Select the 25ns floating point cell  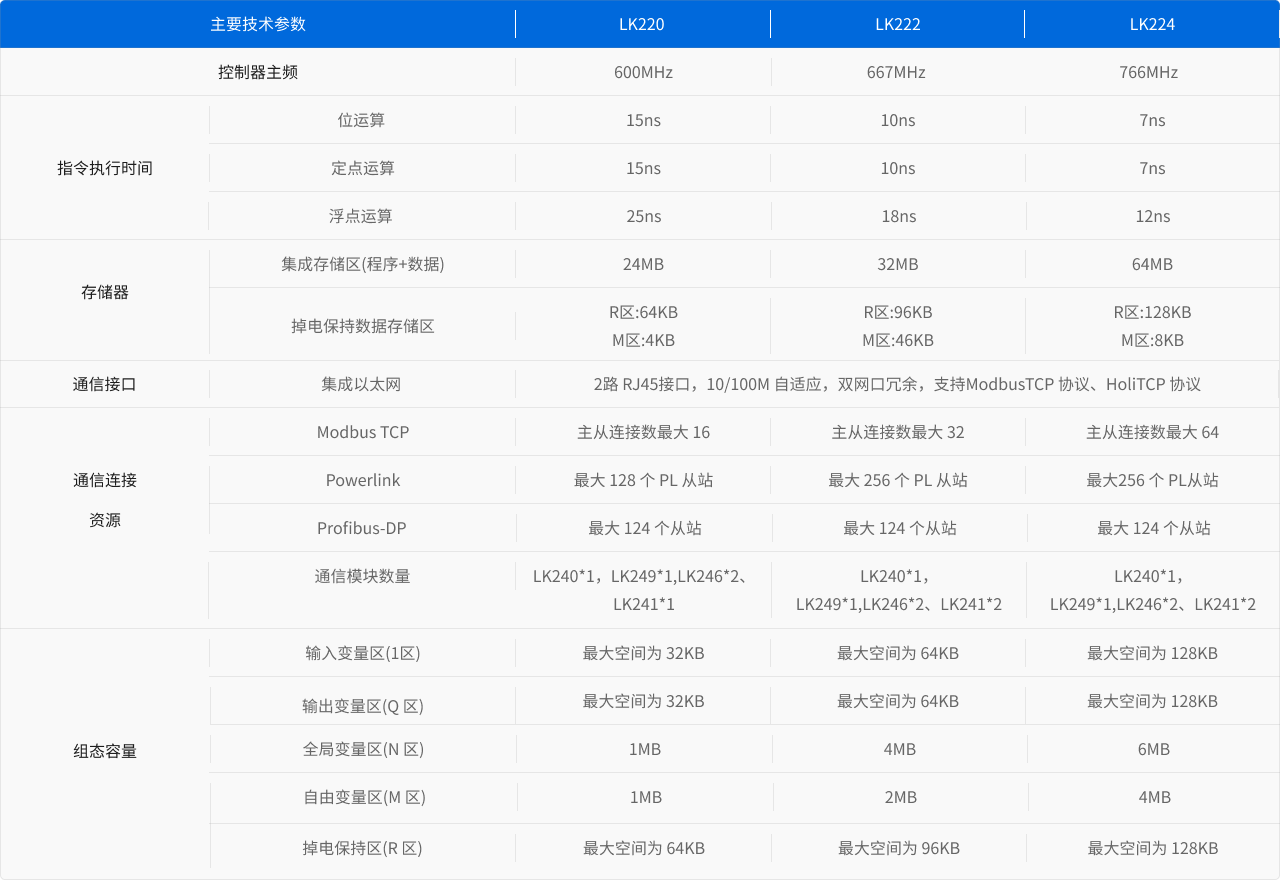pos(643,216)
